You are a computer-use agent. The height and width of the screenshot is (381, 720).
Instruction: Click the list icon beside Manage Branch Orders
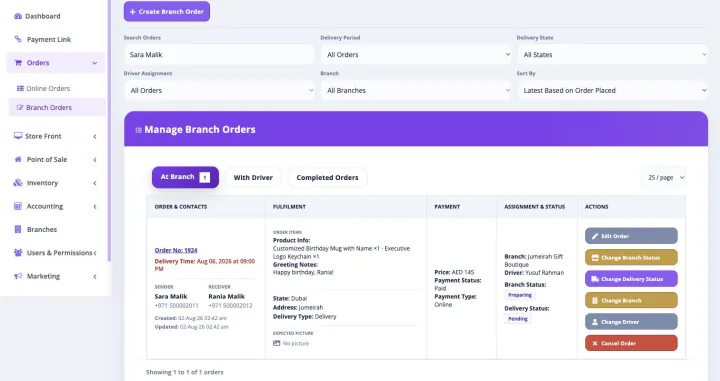pyautogui.click(x=138, y=130)
